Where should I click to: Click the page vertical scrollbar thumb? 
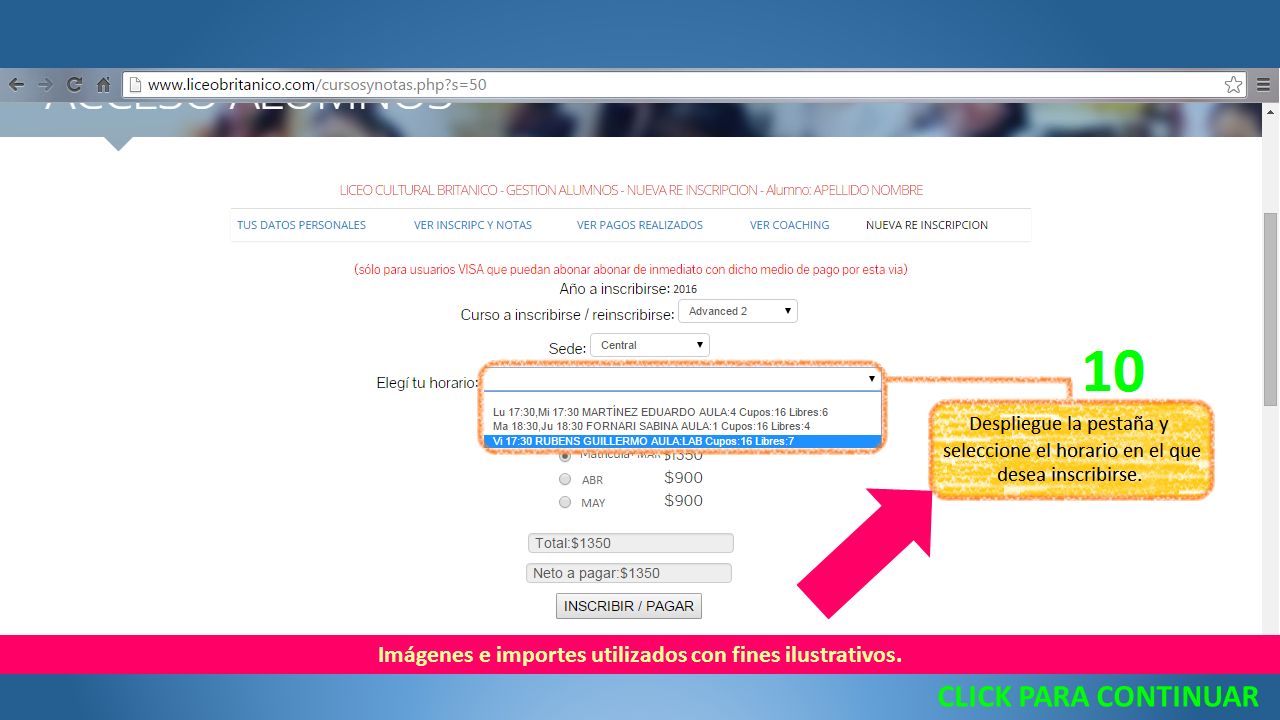[1271, 310]
